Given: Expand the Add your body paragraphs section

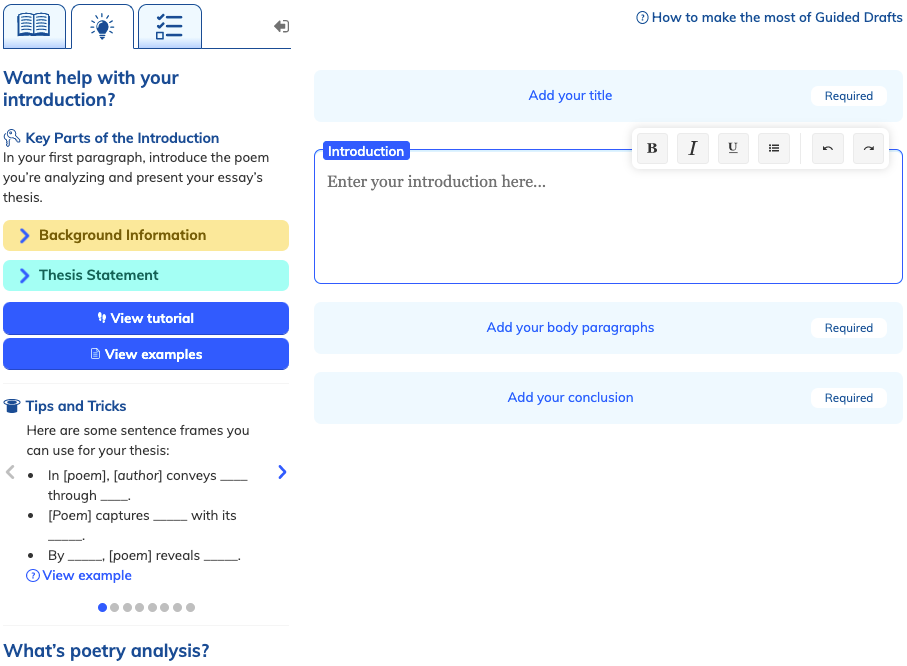Looking at the screenshot, I should tap(570, 328).
